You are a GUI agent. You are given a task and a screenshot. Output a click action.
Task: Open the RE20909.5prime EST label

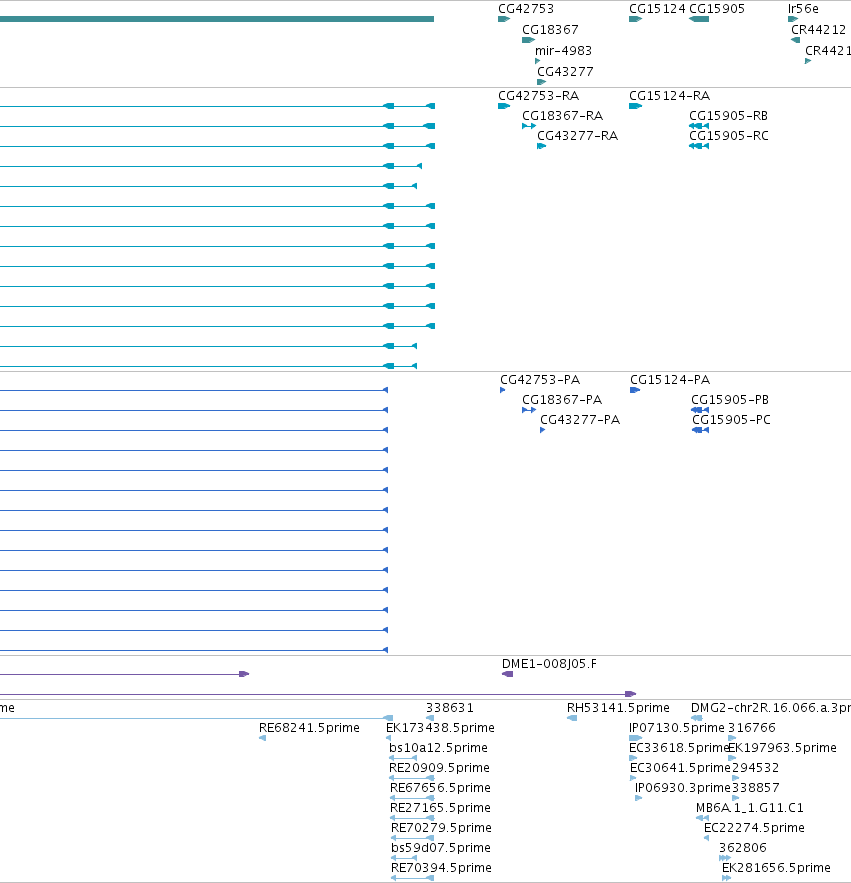tap(439, 768)
